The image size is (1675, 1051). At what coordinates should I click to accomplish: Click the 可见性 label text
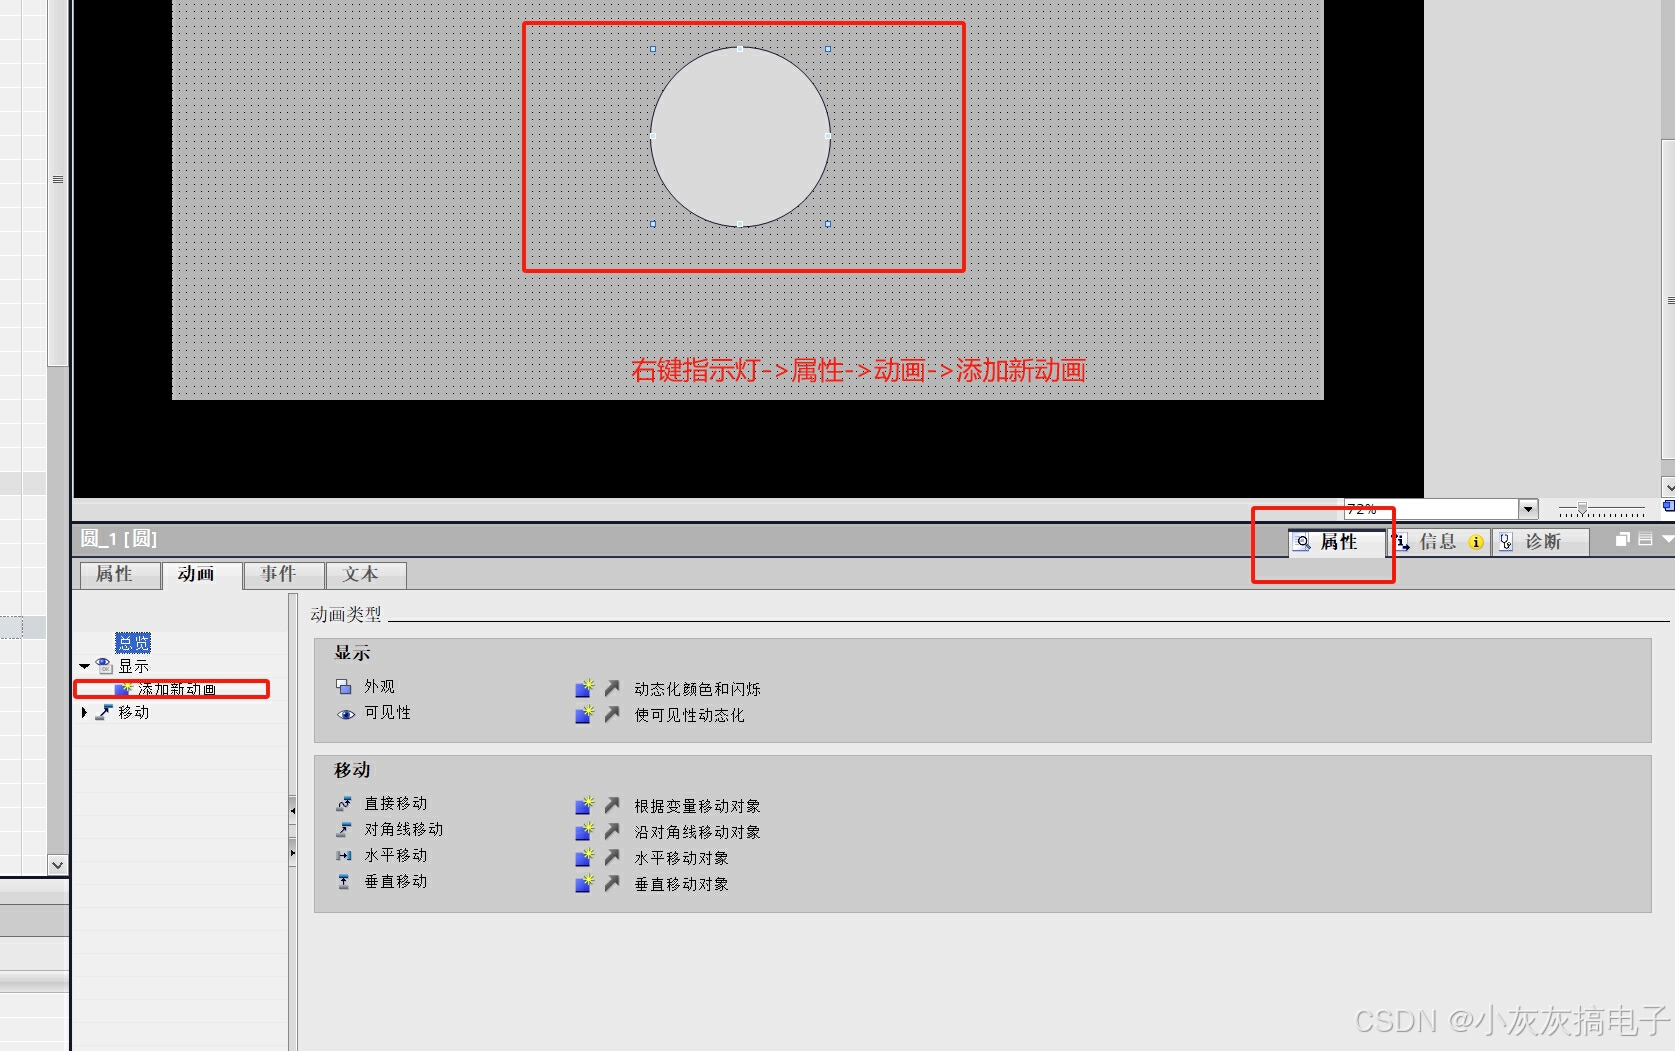[387, 713]
